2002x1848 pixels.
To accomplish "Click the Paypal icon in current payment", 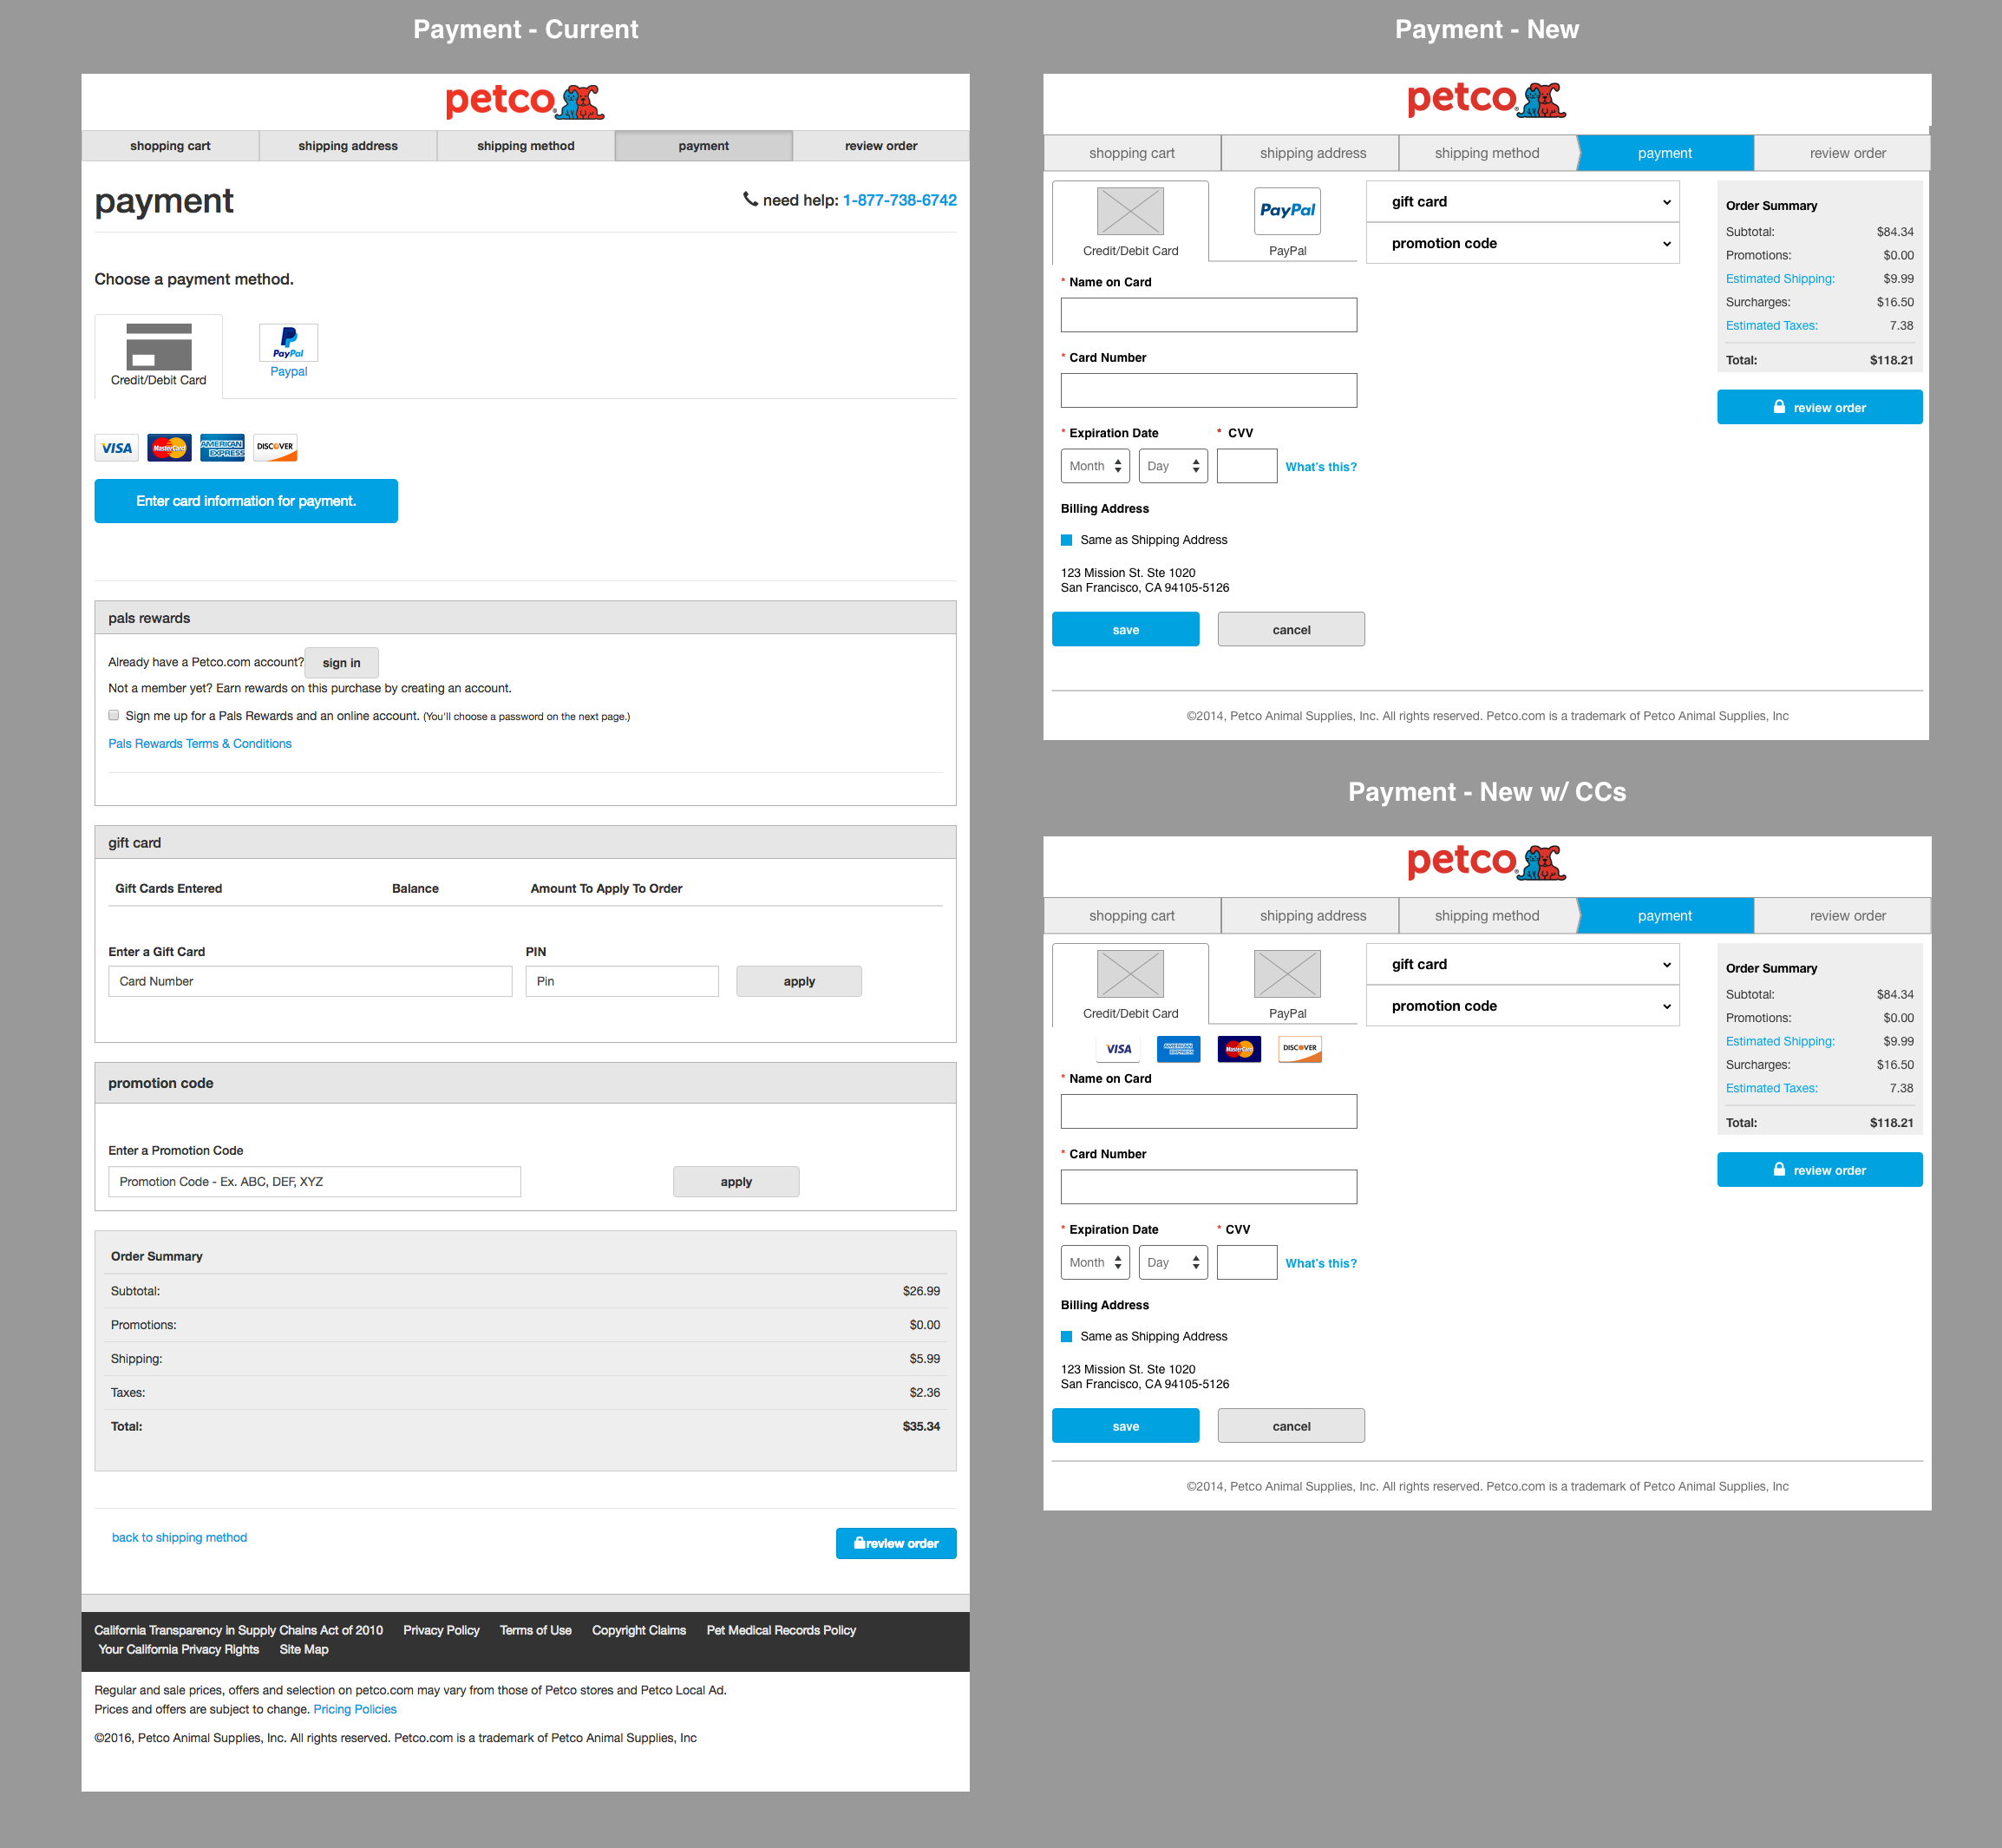I will (x=288, y=342).
